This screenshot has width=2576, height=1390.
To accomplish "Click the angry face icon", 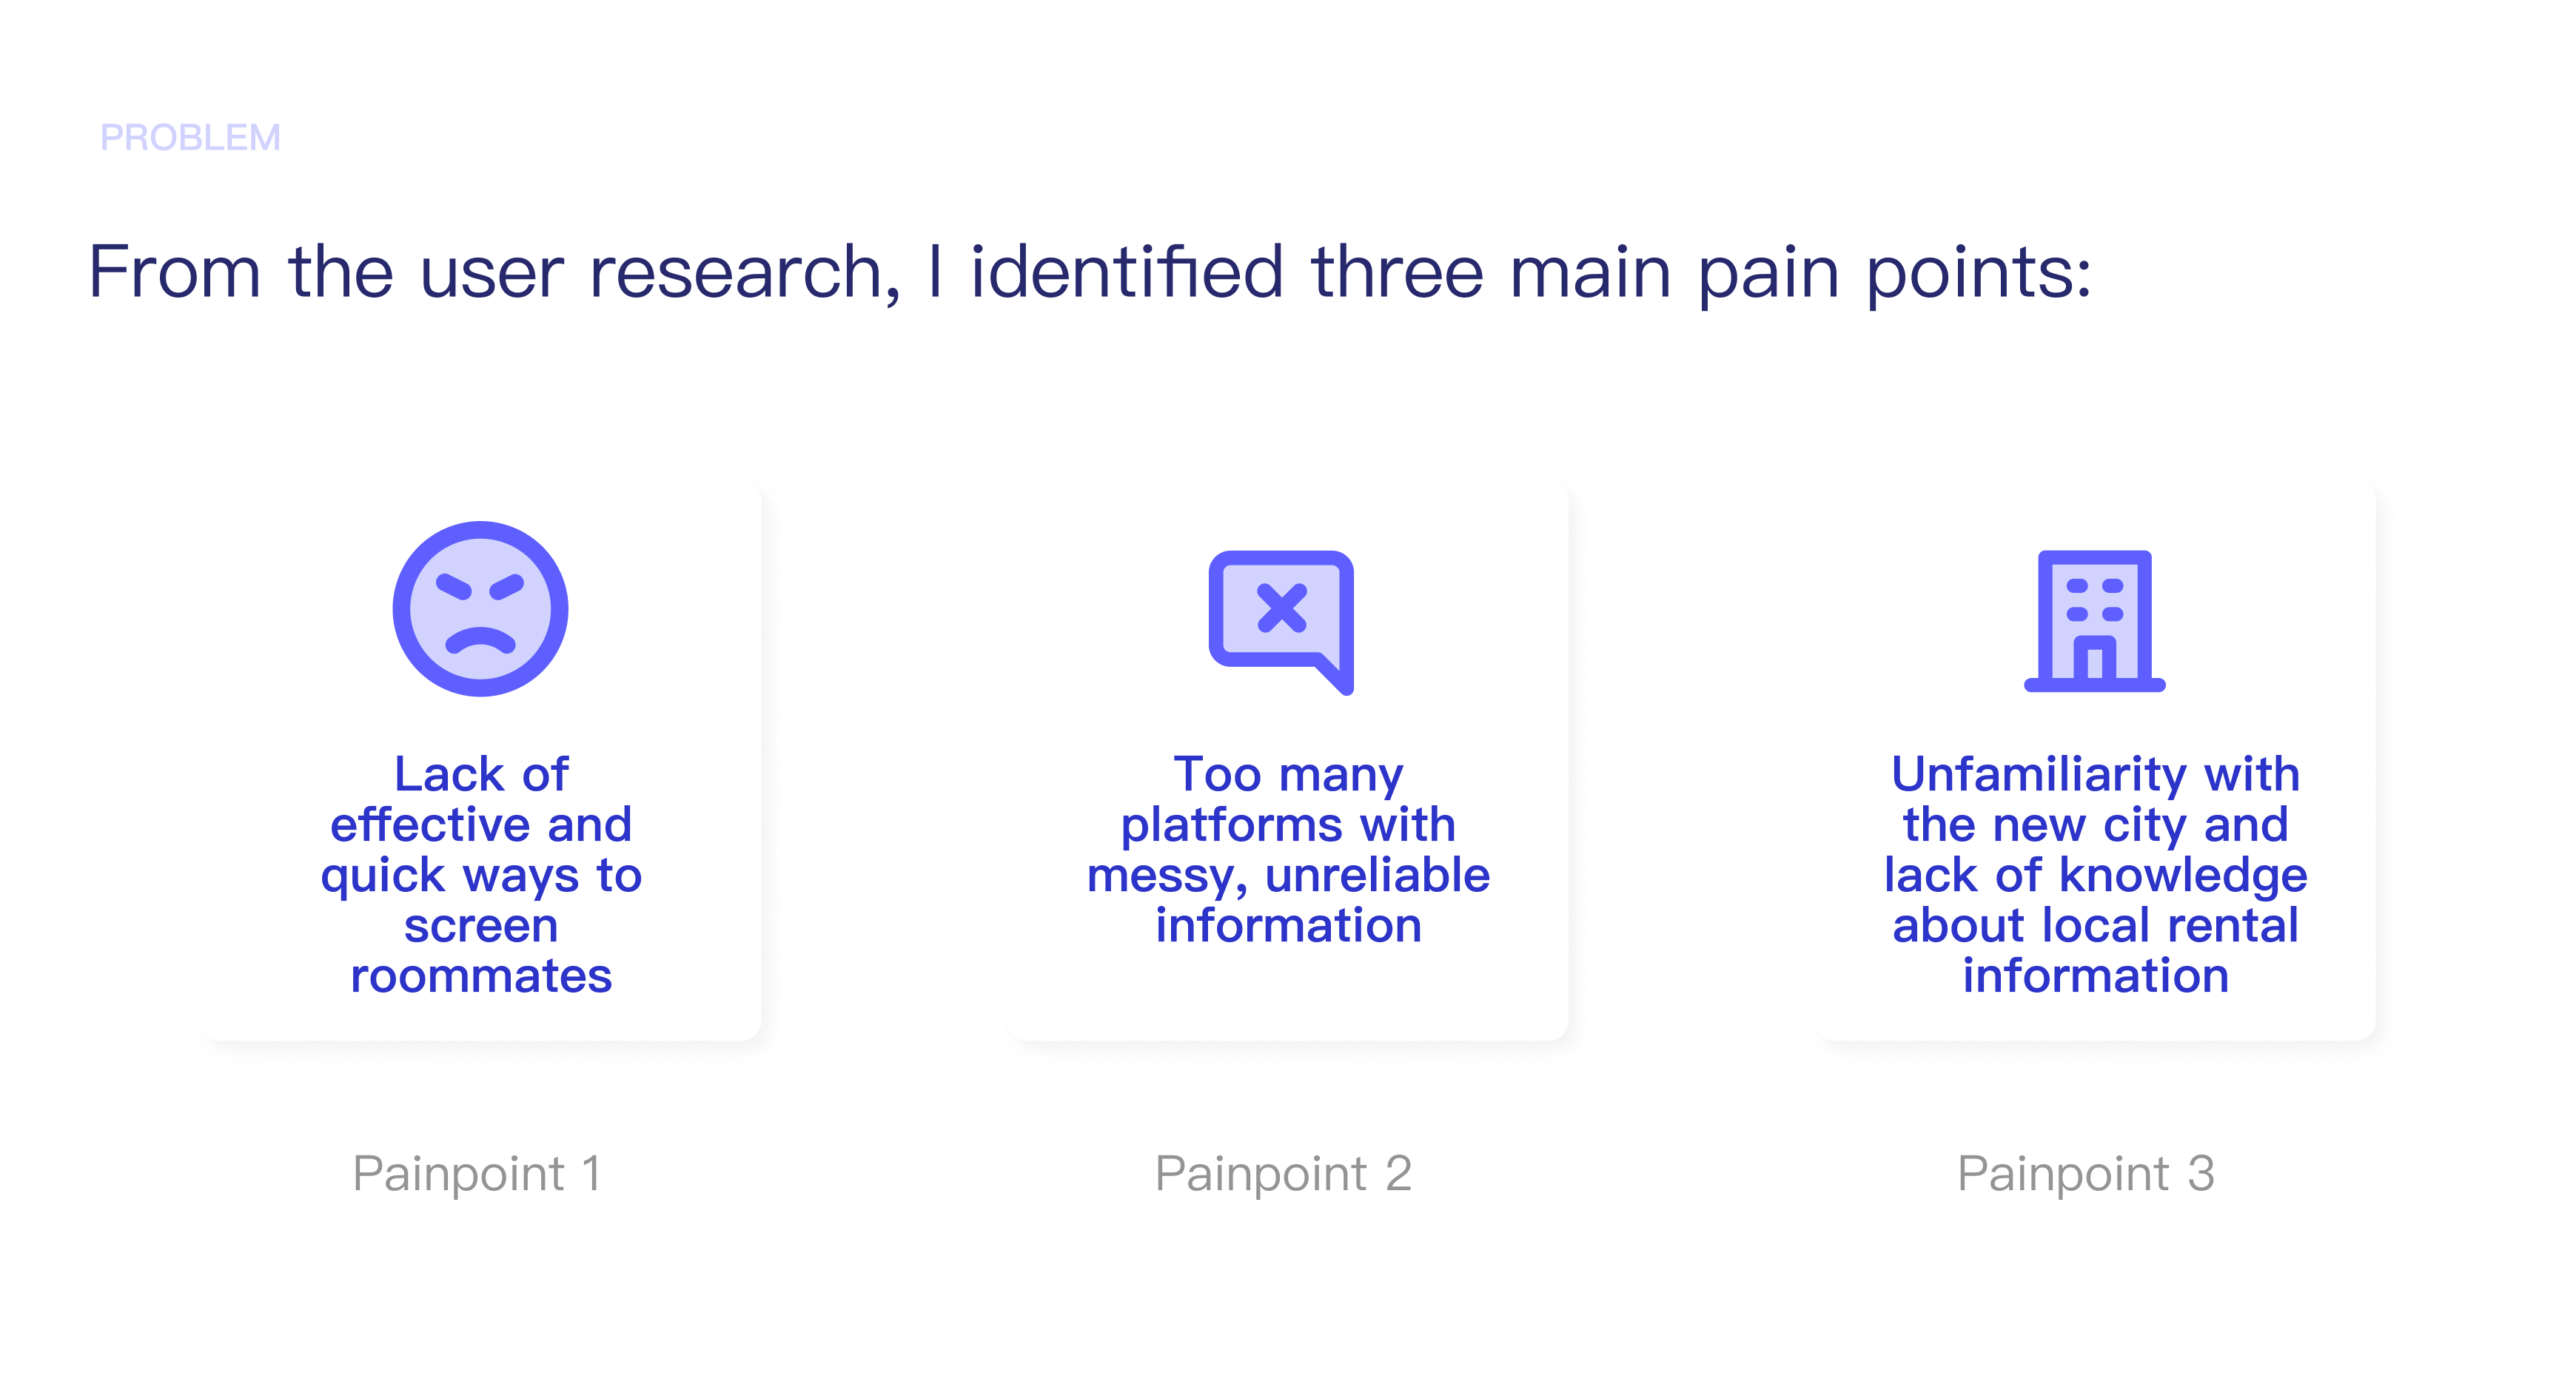I will 480,608.
